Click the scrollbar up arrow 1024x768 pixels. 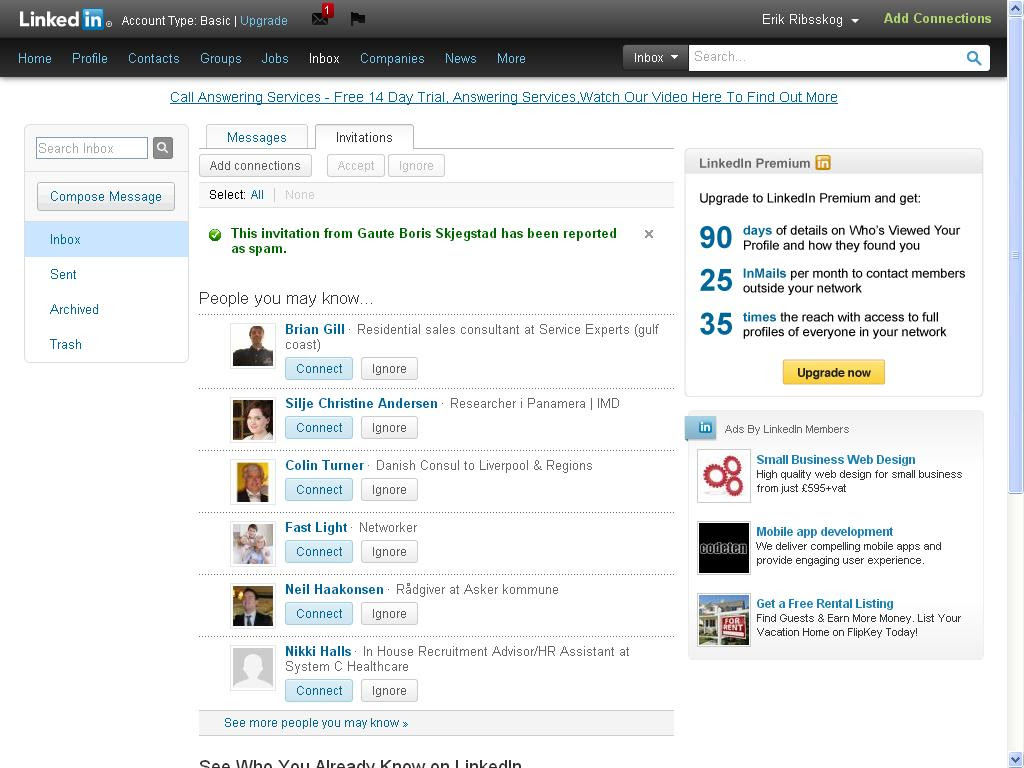(1016, 8)
